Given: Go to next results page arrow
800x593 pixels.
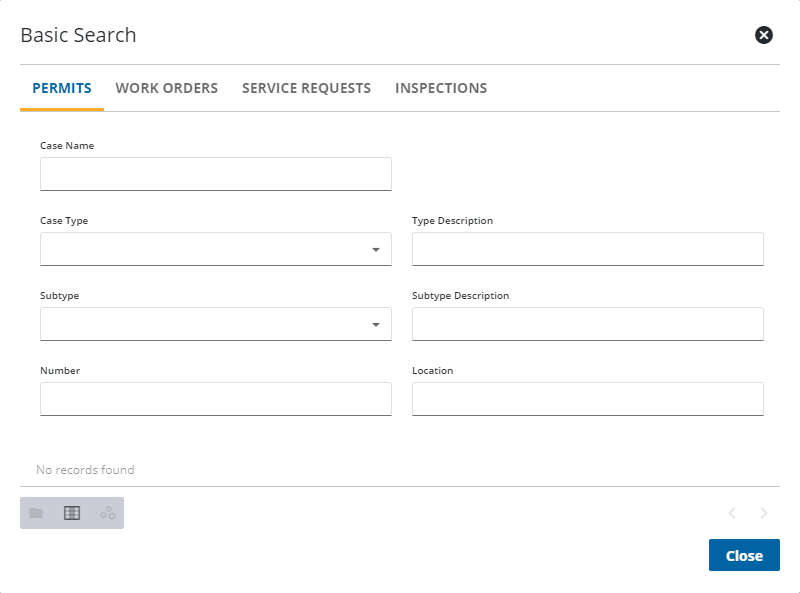Looking at the screenshot, I should (x=764, y=513).
